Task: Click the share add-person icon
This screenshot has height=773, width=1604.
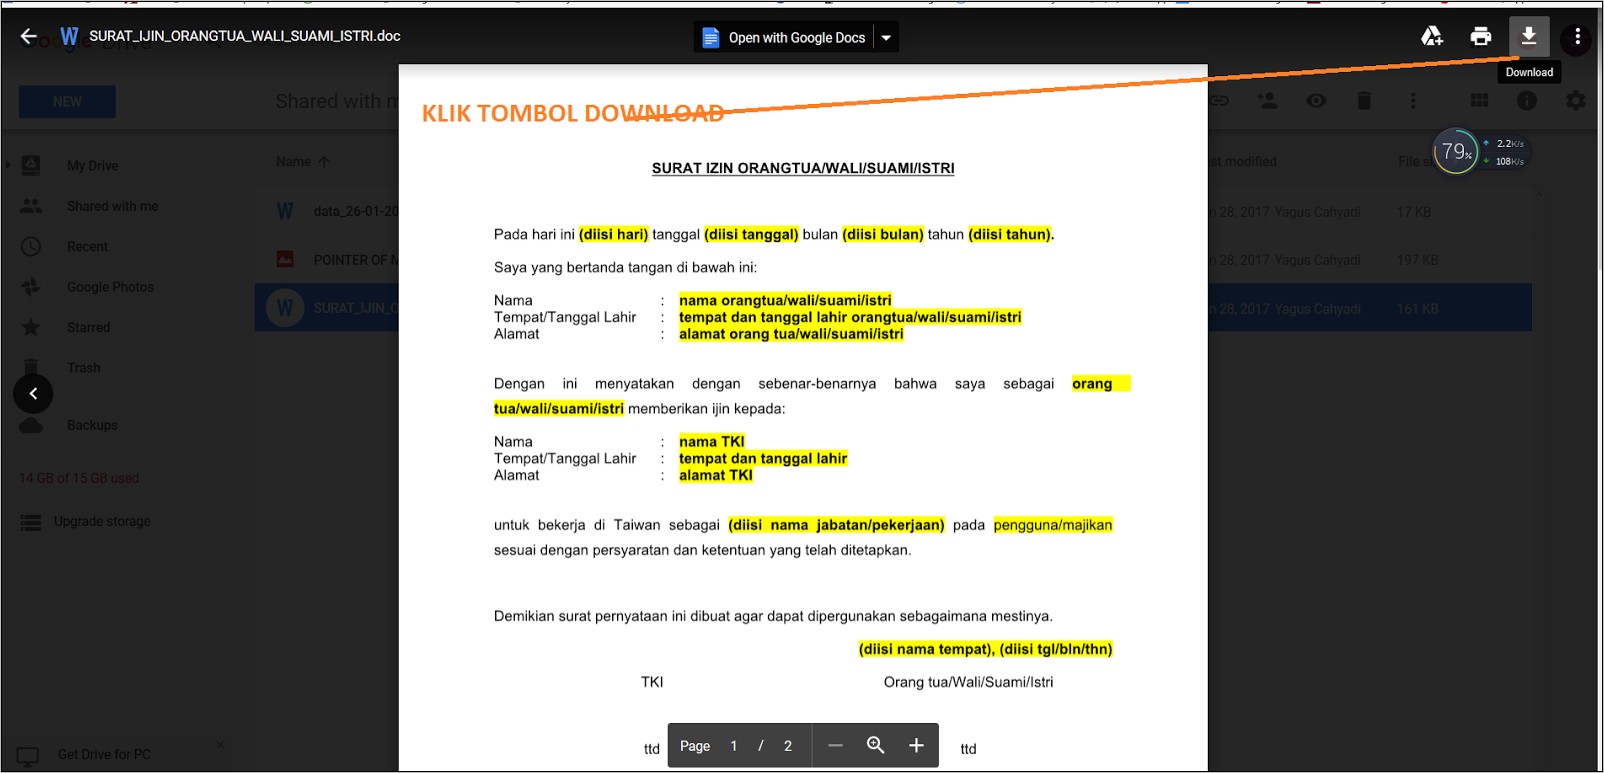Action: [1267, 101]
